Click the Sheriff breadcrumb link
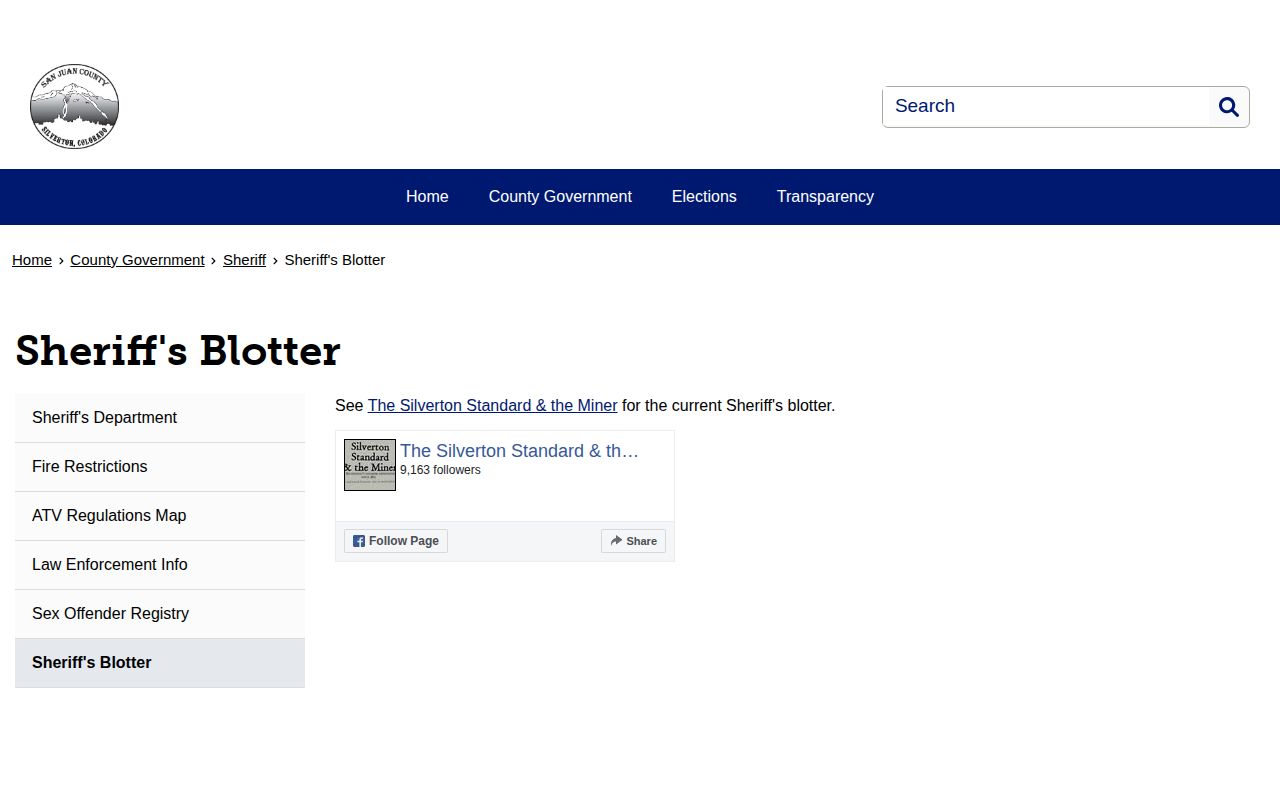1280x800 pixels. click(244, 260)
